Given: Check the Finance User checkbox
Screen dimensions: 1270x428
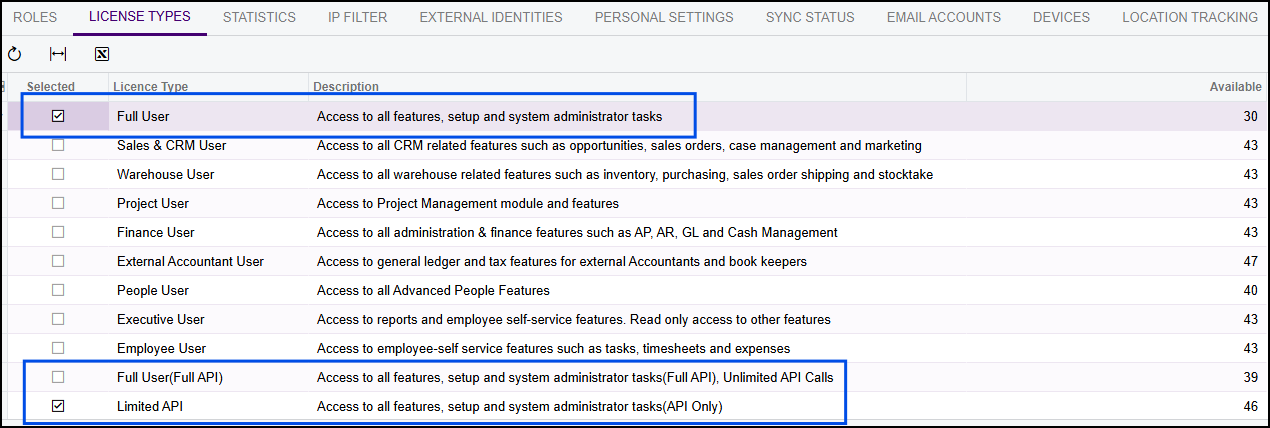Looking at the screenshot, I should pos(58,232).
